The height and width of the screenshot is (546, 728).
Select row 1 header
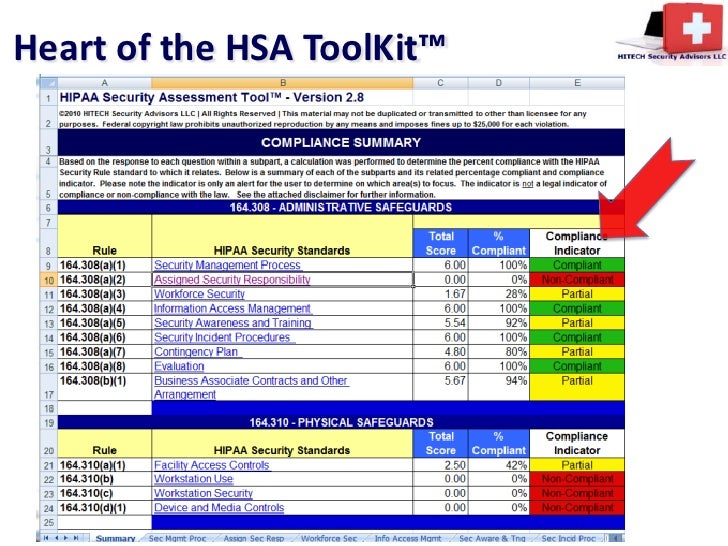coord(48,98)
